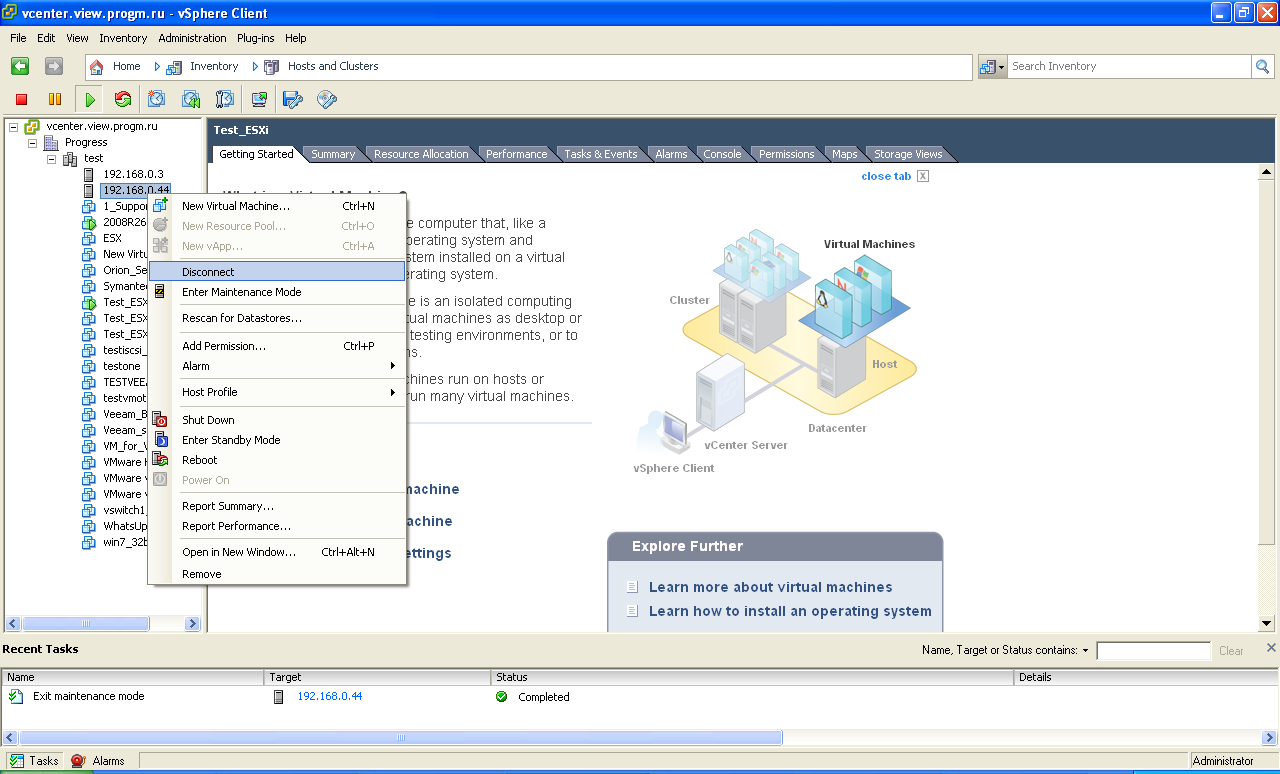This screenshot has width=1280, height=774.
Task: Click the search magnifier icon
Action: 1262,66
